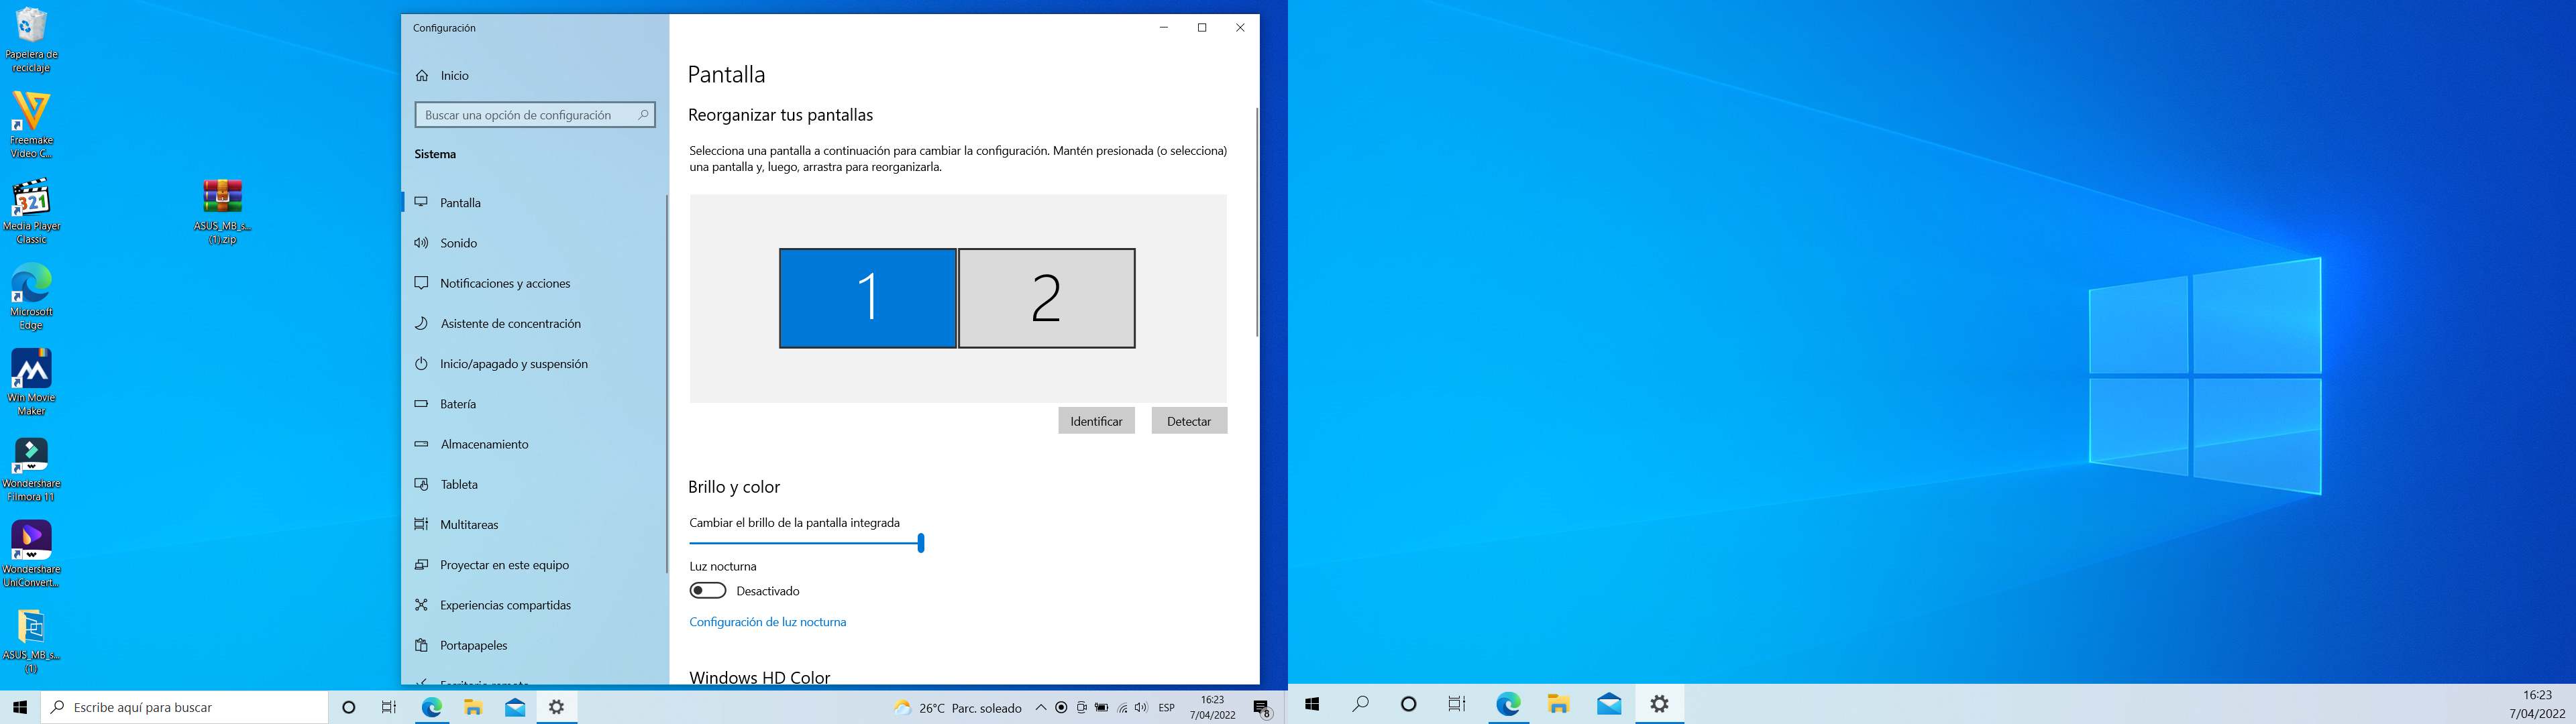Open Configuración de luz nocturna link
The width and height of the screenshot is (2576, 724).
click(x=767, y=622)
